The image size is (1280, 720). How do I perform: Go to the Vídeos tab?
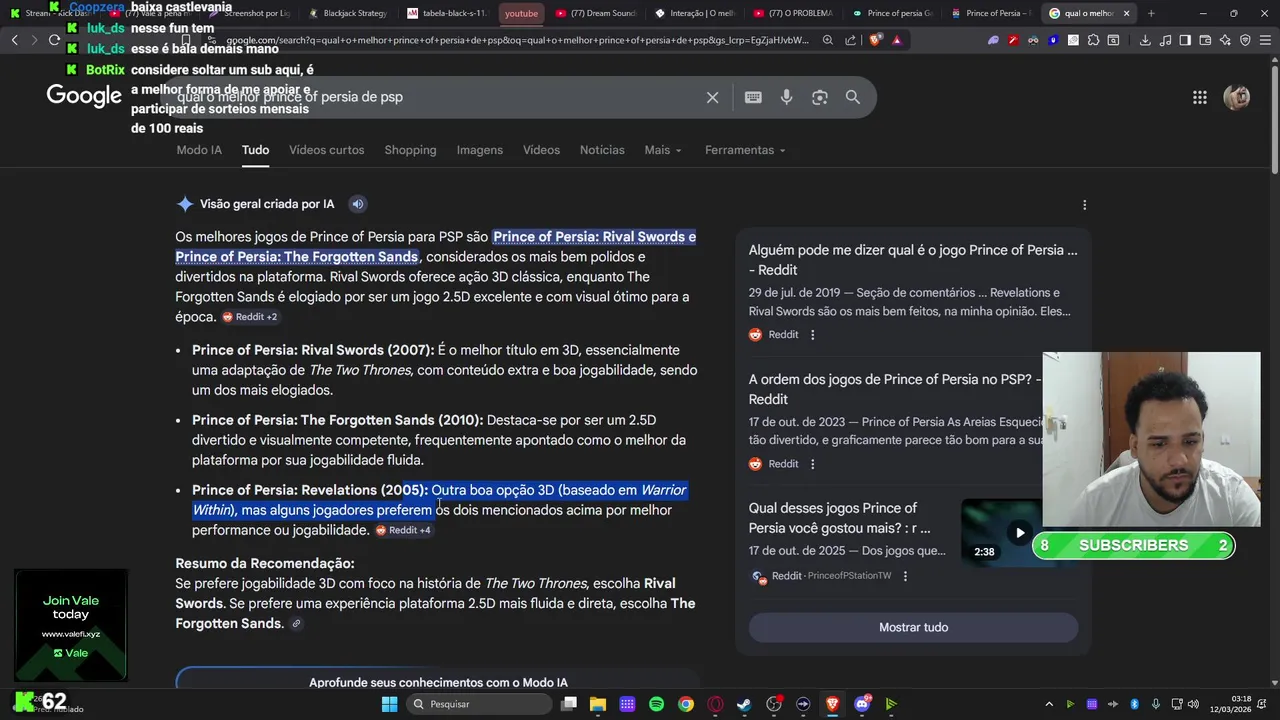click(x=541, y=150)
